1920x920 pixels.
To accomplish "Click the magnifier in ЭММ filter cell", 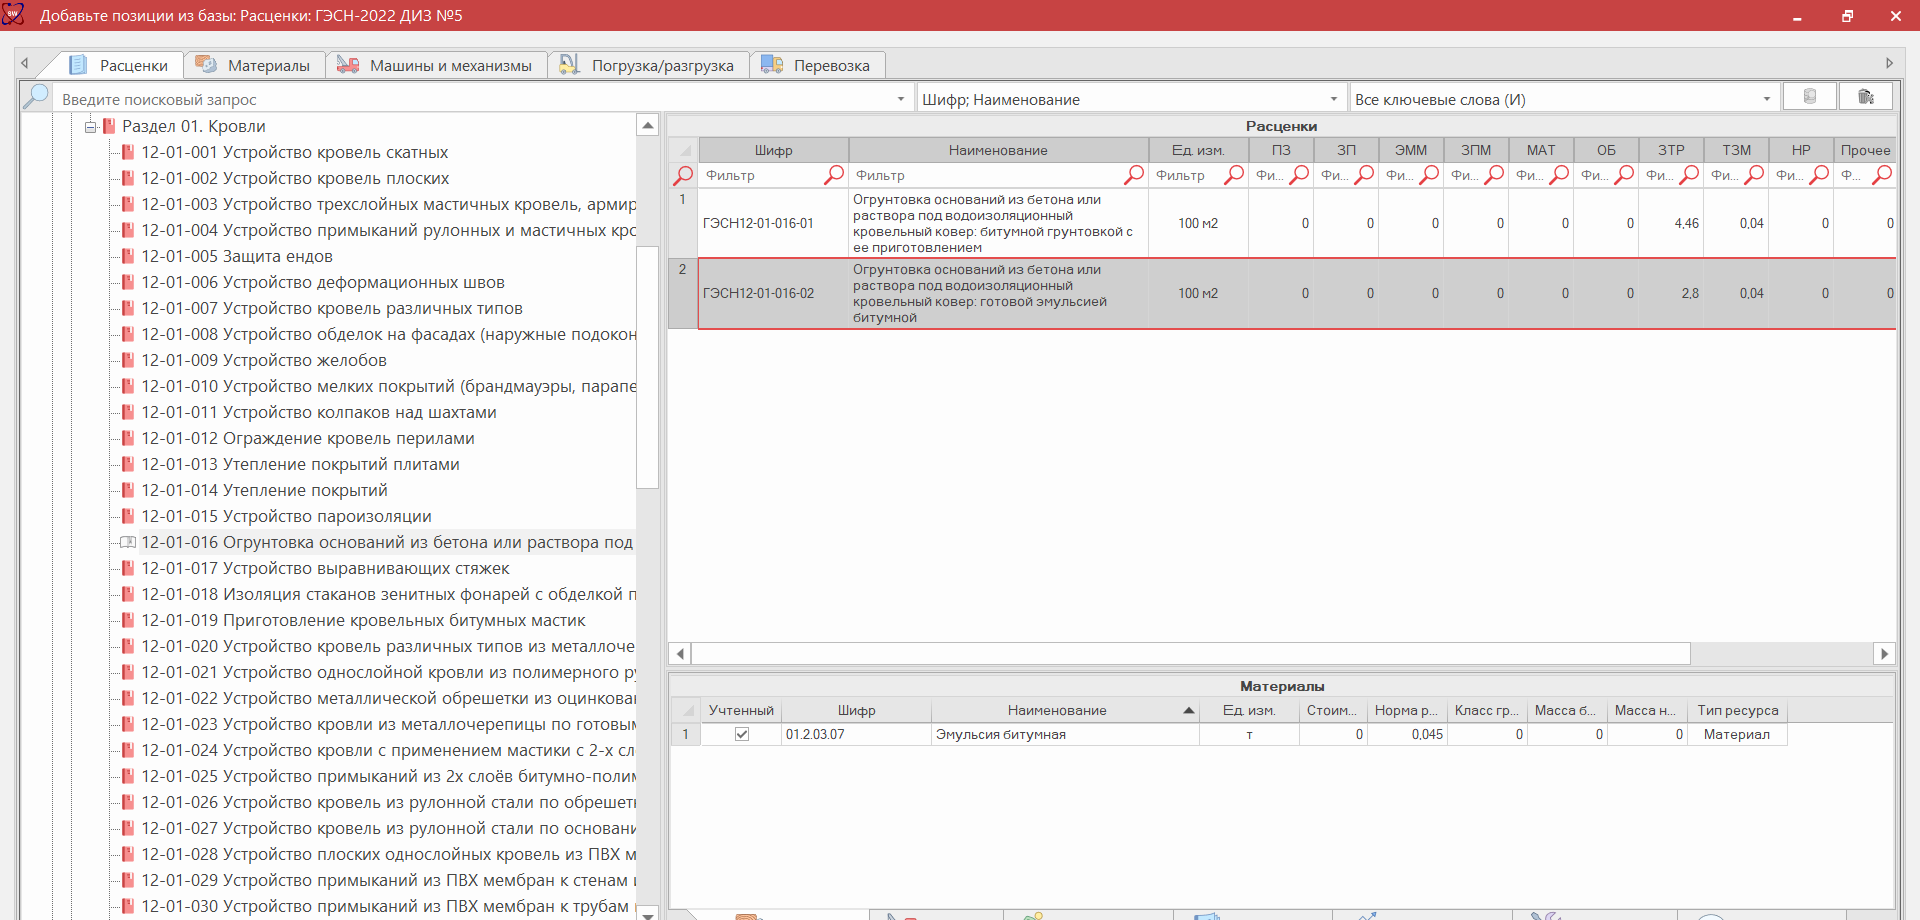I will [1430, 174].
